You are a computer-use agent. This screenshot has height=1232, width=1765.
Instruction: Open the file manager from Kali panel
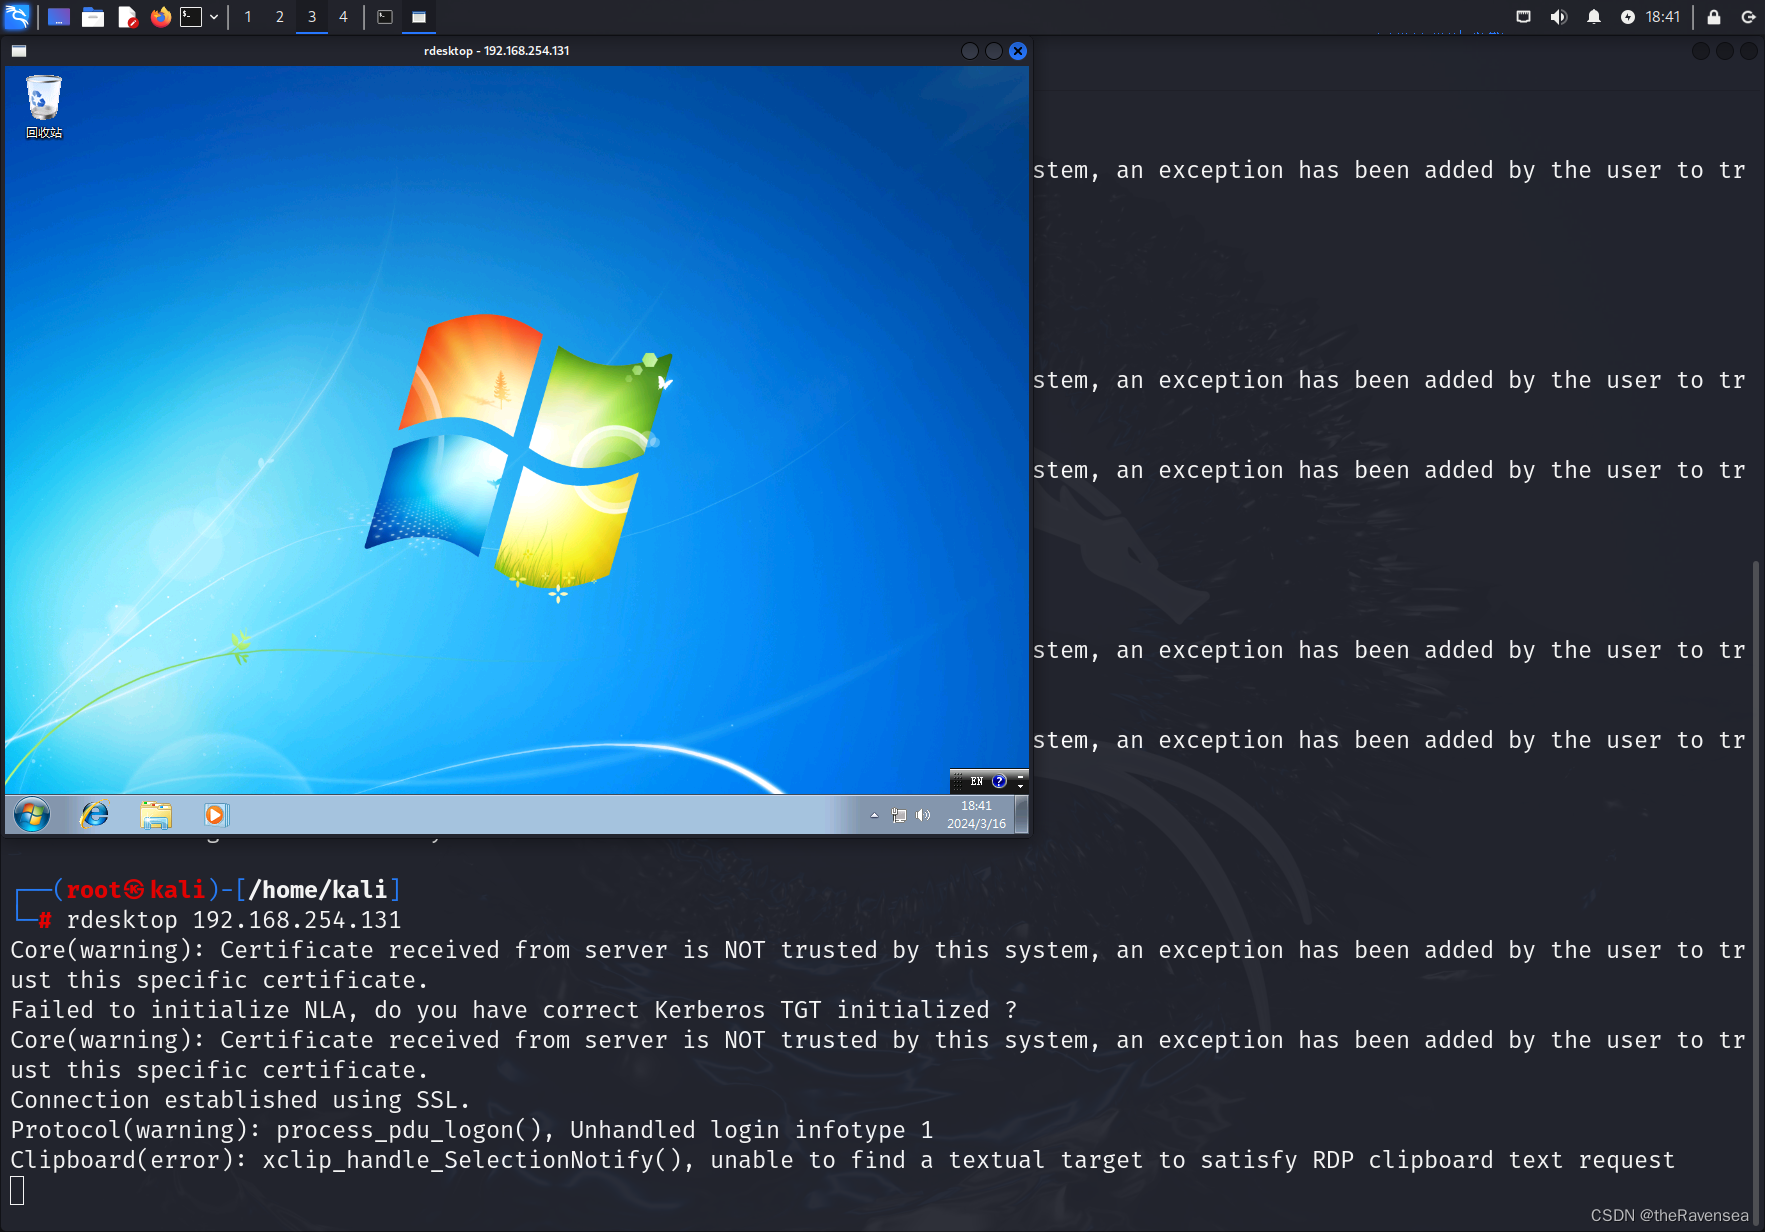pyautogui.click(x=93, y=17)
